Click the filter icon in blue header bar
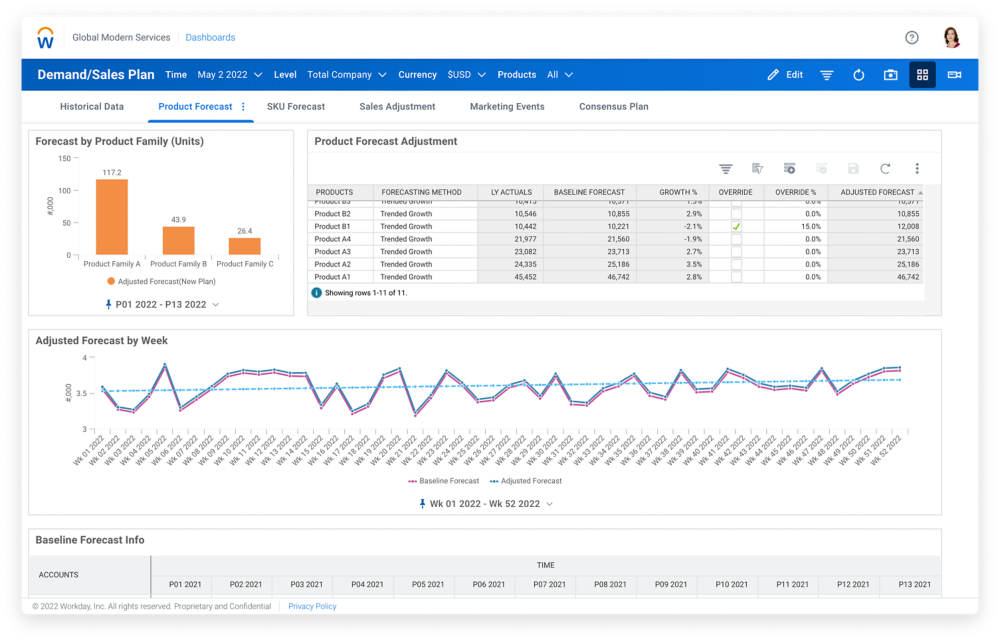 [827, 75]
